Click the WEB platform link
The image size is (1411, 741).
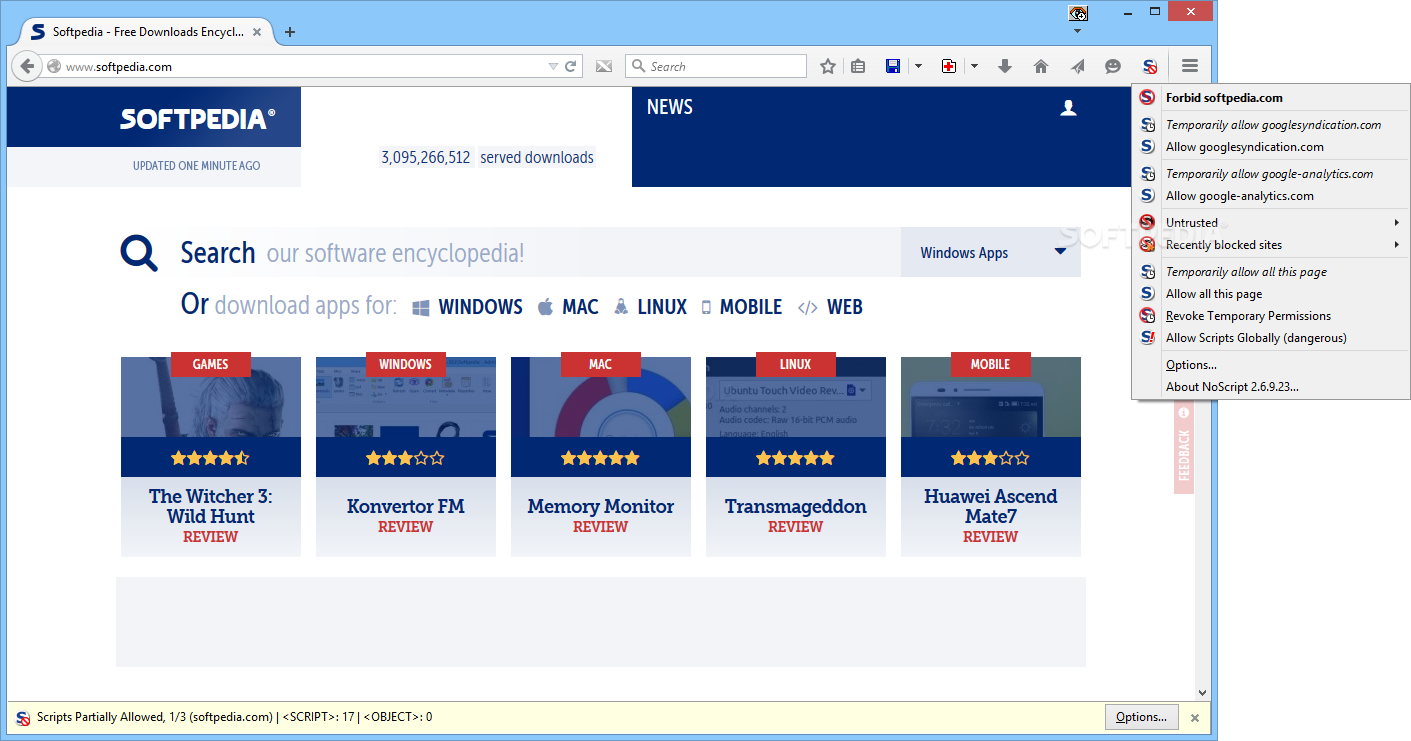pyautogui.click(x=830, y=307)
